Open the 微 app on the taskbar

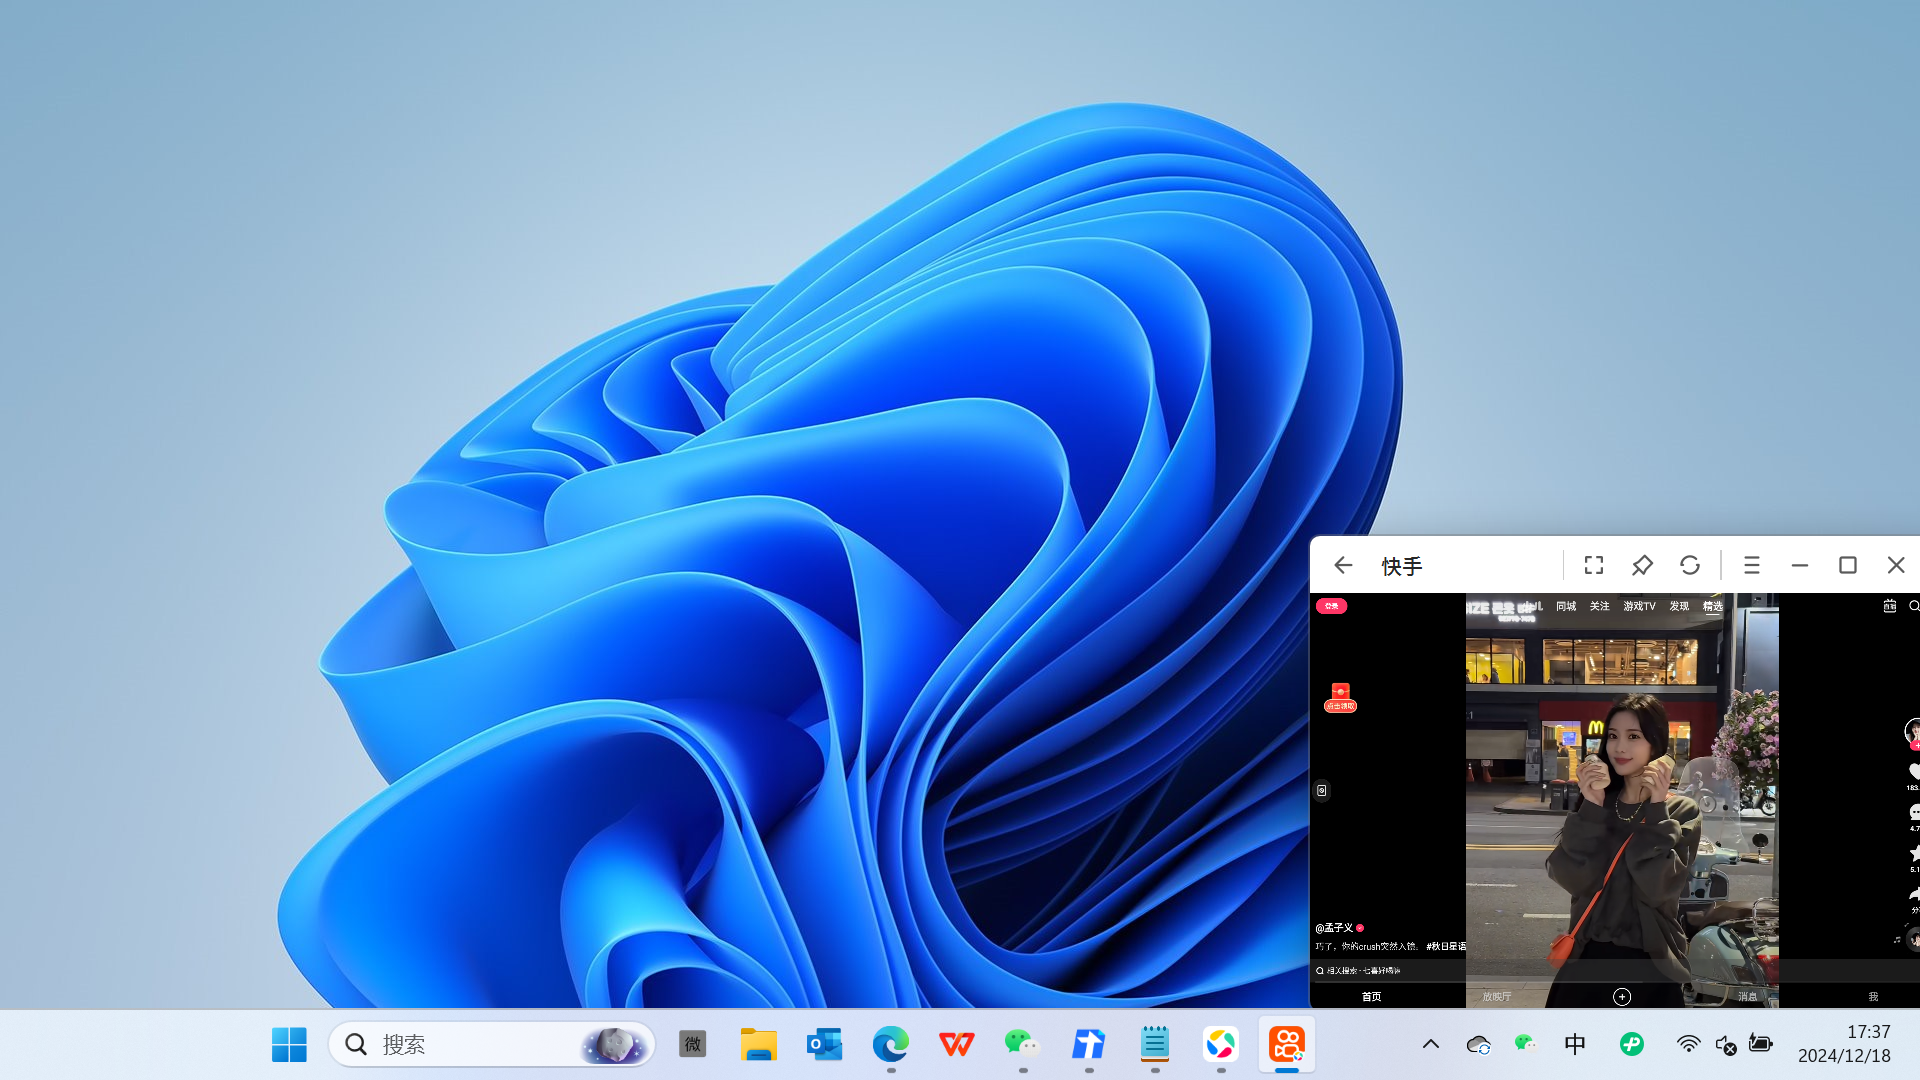point(693,1045)
